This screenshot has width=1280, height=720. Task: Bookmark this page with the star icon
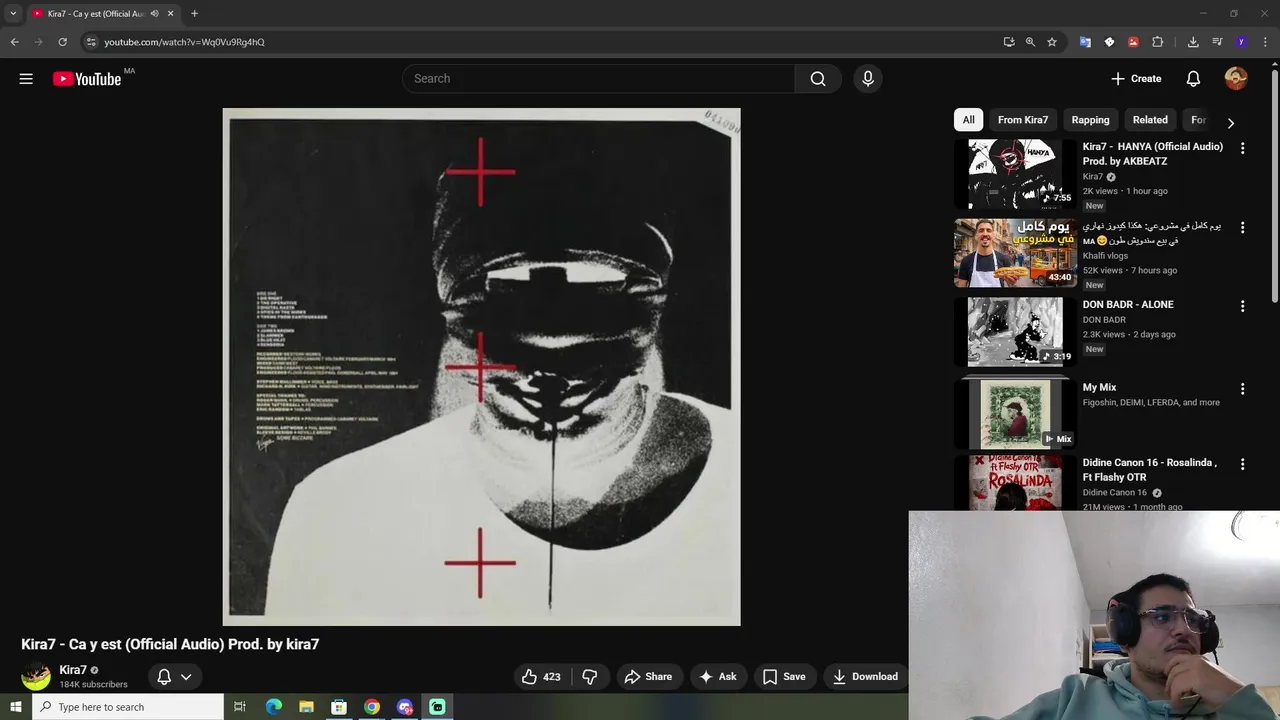1052,42
